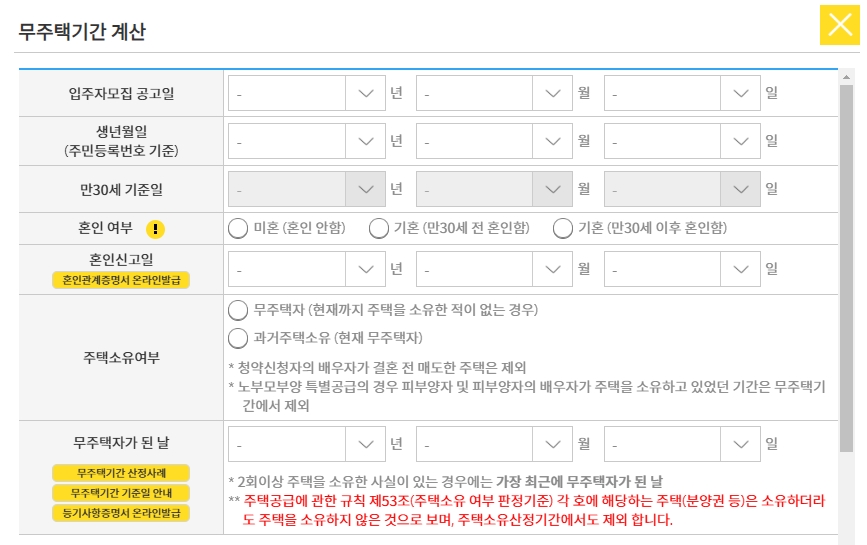Open 무주택자가 된 날 day dropdown
The image size is (867, 545).
[682, 444]
